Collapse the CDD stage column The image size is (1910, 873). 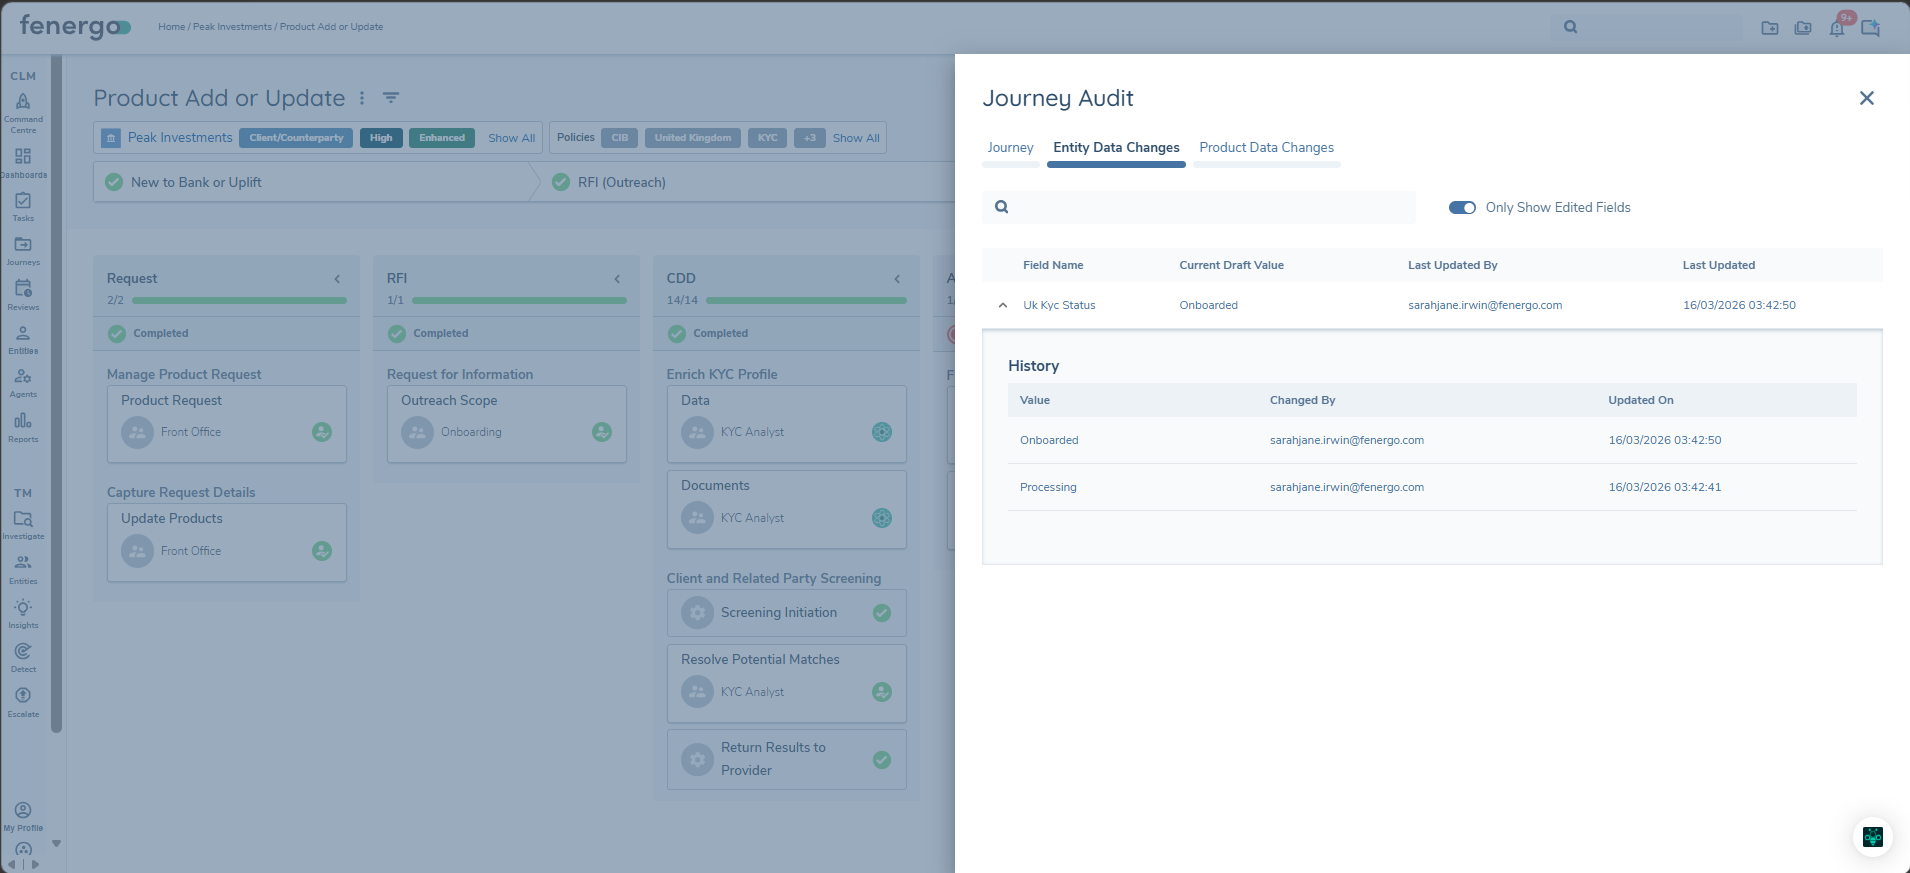[897, 279]
